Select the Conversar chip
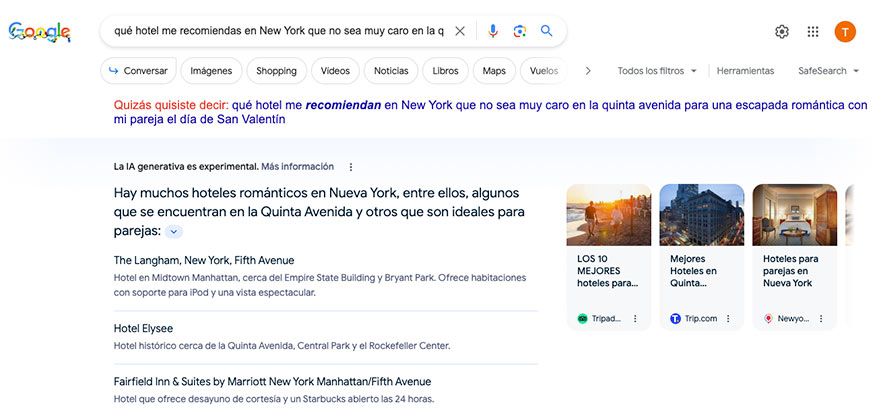This screenshot has height=415, width=875. click(x=138, y=71)
